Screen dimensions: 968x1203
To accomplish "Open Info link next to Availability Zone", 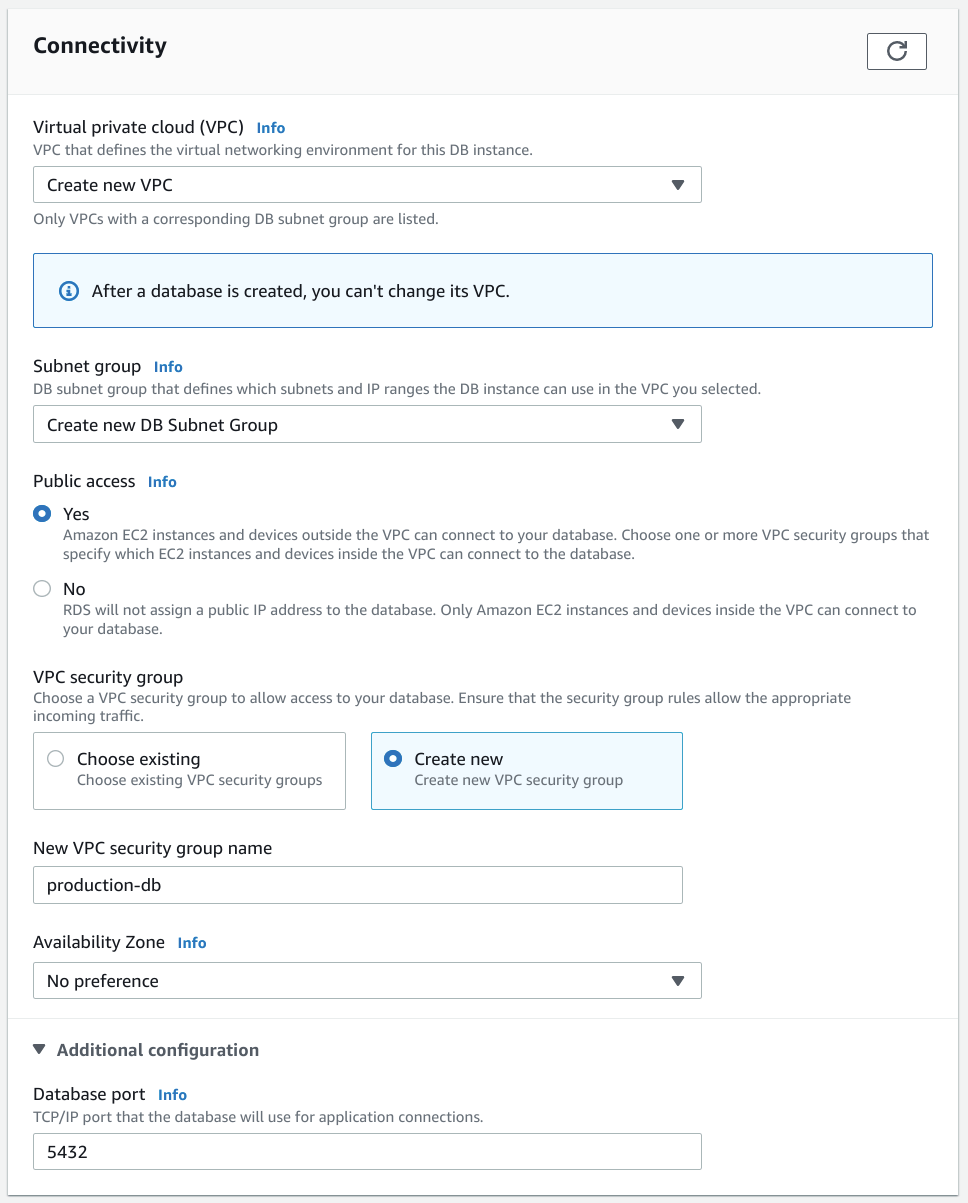I will pos(192,943).
